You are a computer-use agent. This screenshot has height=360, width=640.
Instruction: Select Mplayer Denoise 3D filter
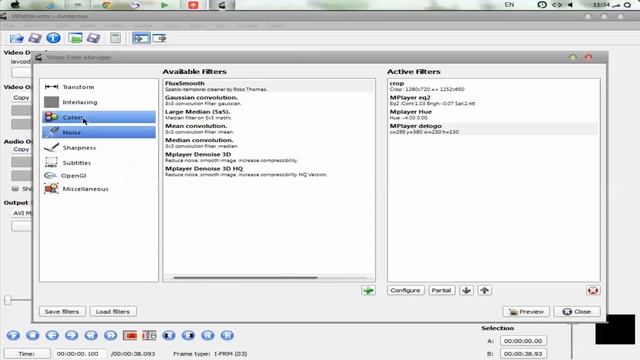(x=269, y=157)
